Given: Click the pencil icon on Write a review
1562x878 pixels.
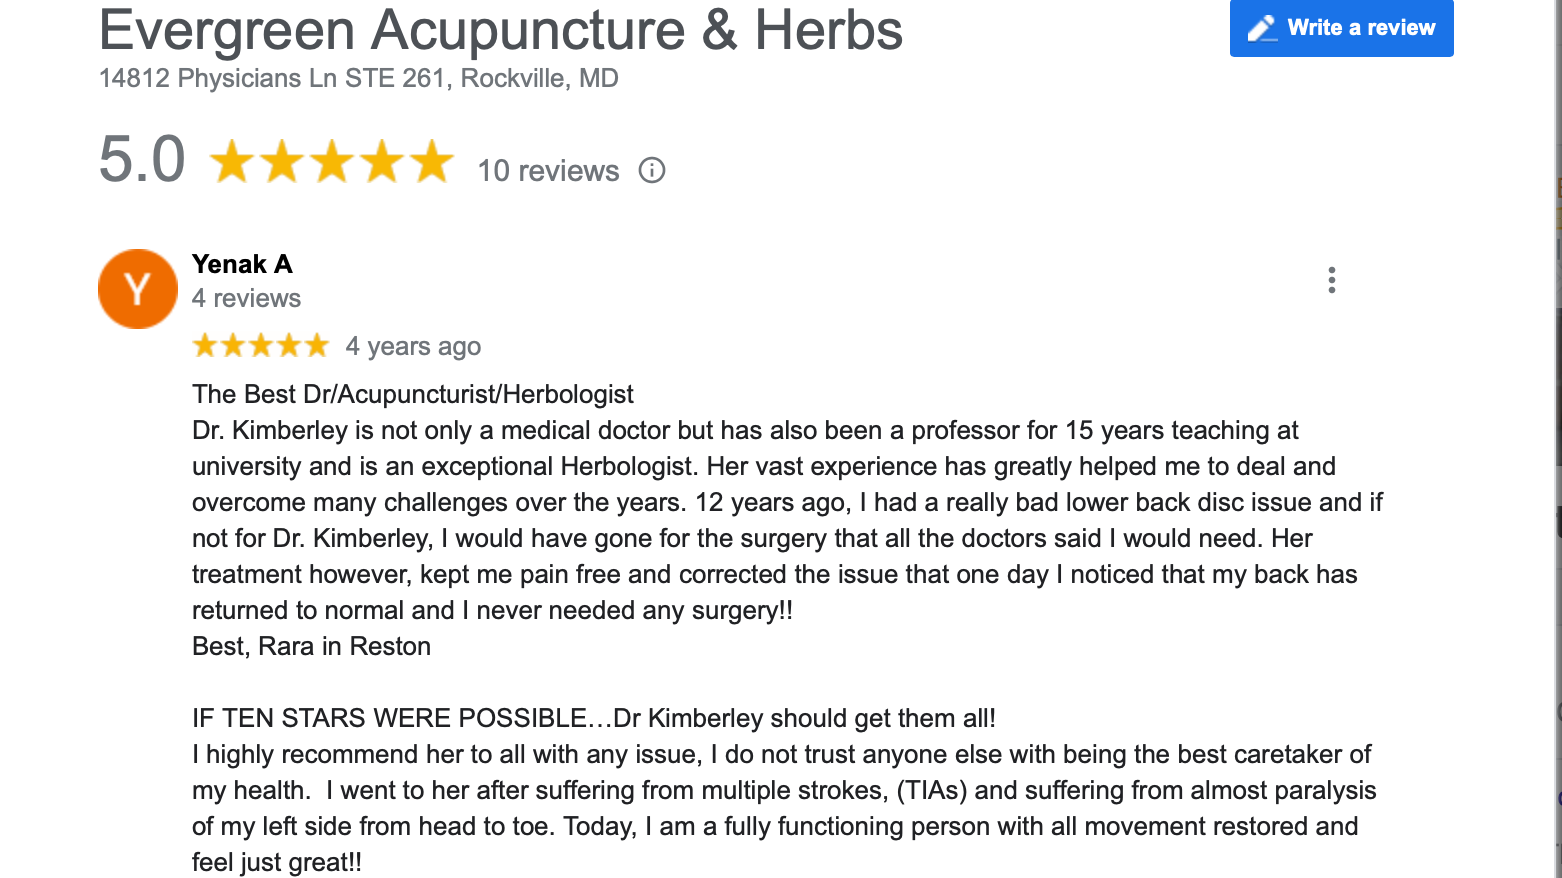Looking at the screenshot, I should coord(1262,28).
